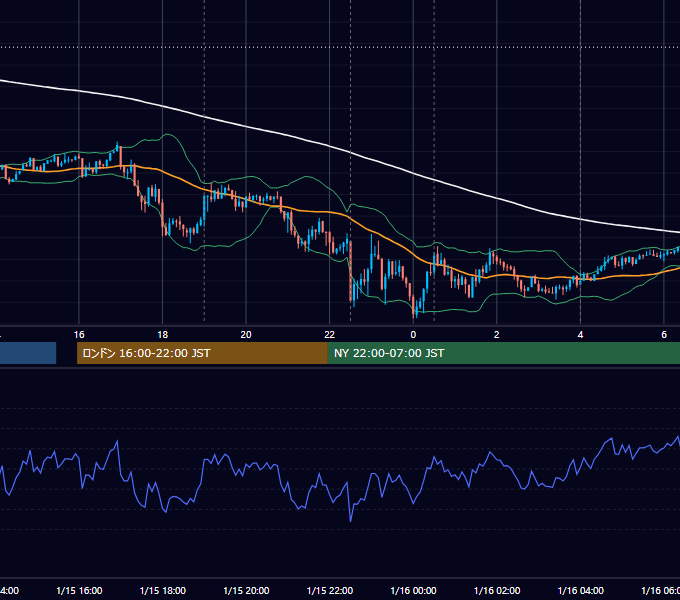
Task: Click the 1/15 18:00 time label
Action: [x=163, y=590]
